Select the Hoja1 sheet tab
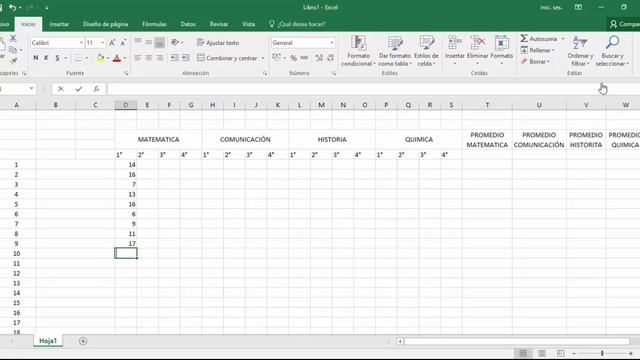This screenshot has width=640, height=360. point(48,341)
